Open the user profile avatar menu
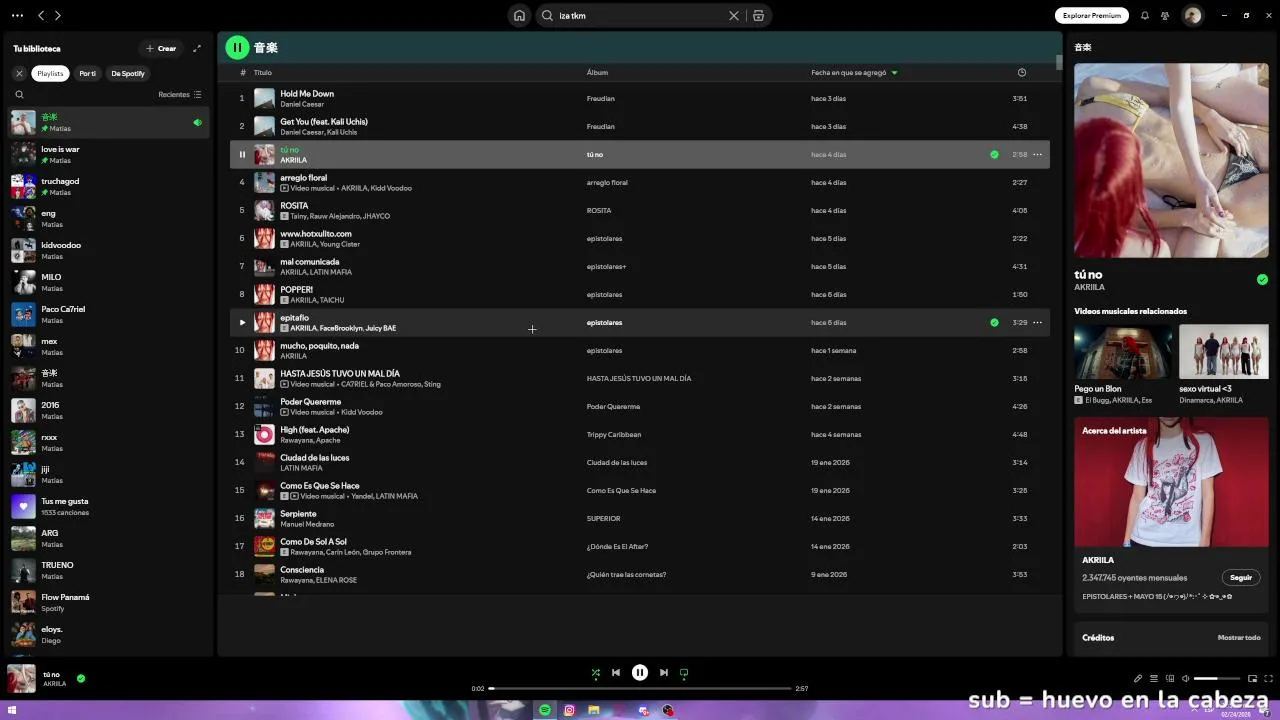The height and width of the screenshot is (720, 1280). (x=1192, y=15)
